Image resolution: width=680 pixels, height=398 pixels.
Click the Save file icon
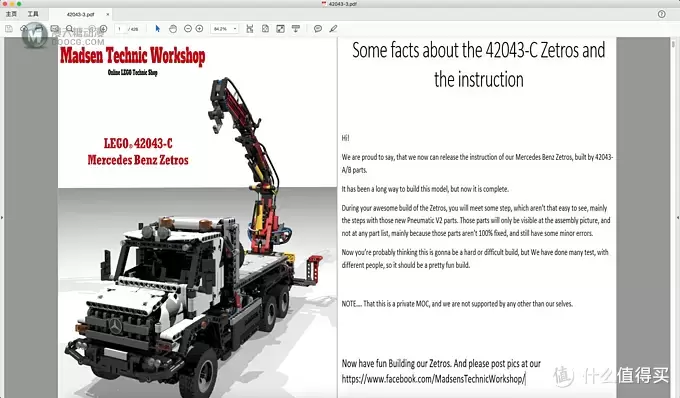click(9, 29)
